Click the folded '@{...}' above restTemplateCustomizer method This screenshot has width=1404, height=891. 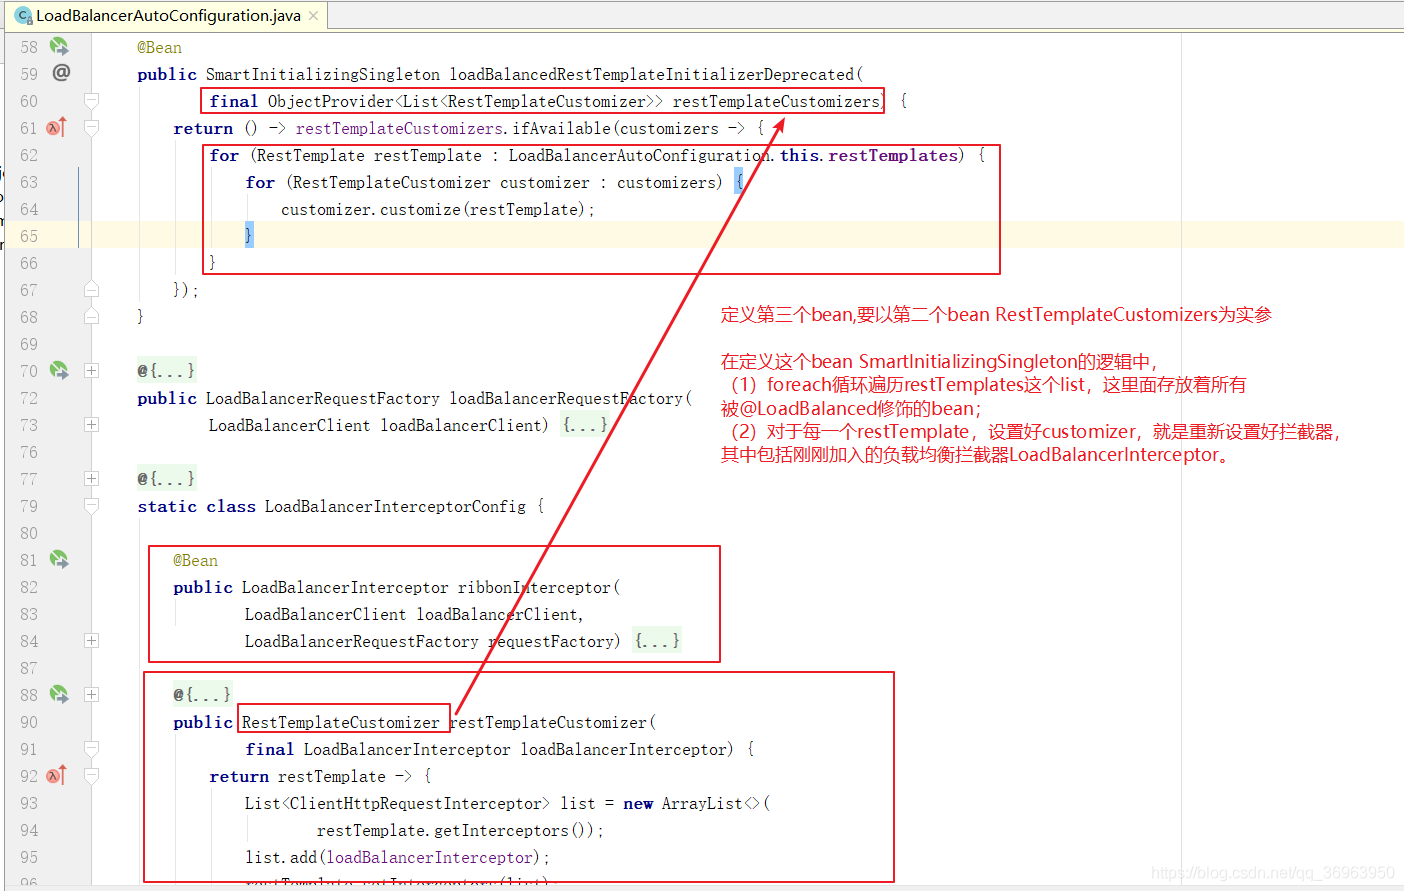pyautogui.click(x=202, y=694)
